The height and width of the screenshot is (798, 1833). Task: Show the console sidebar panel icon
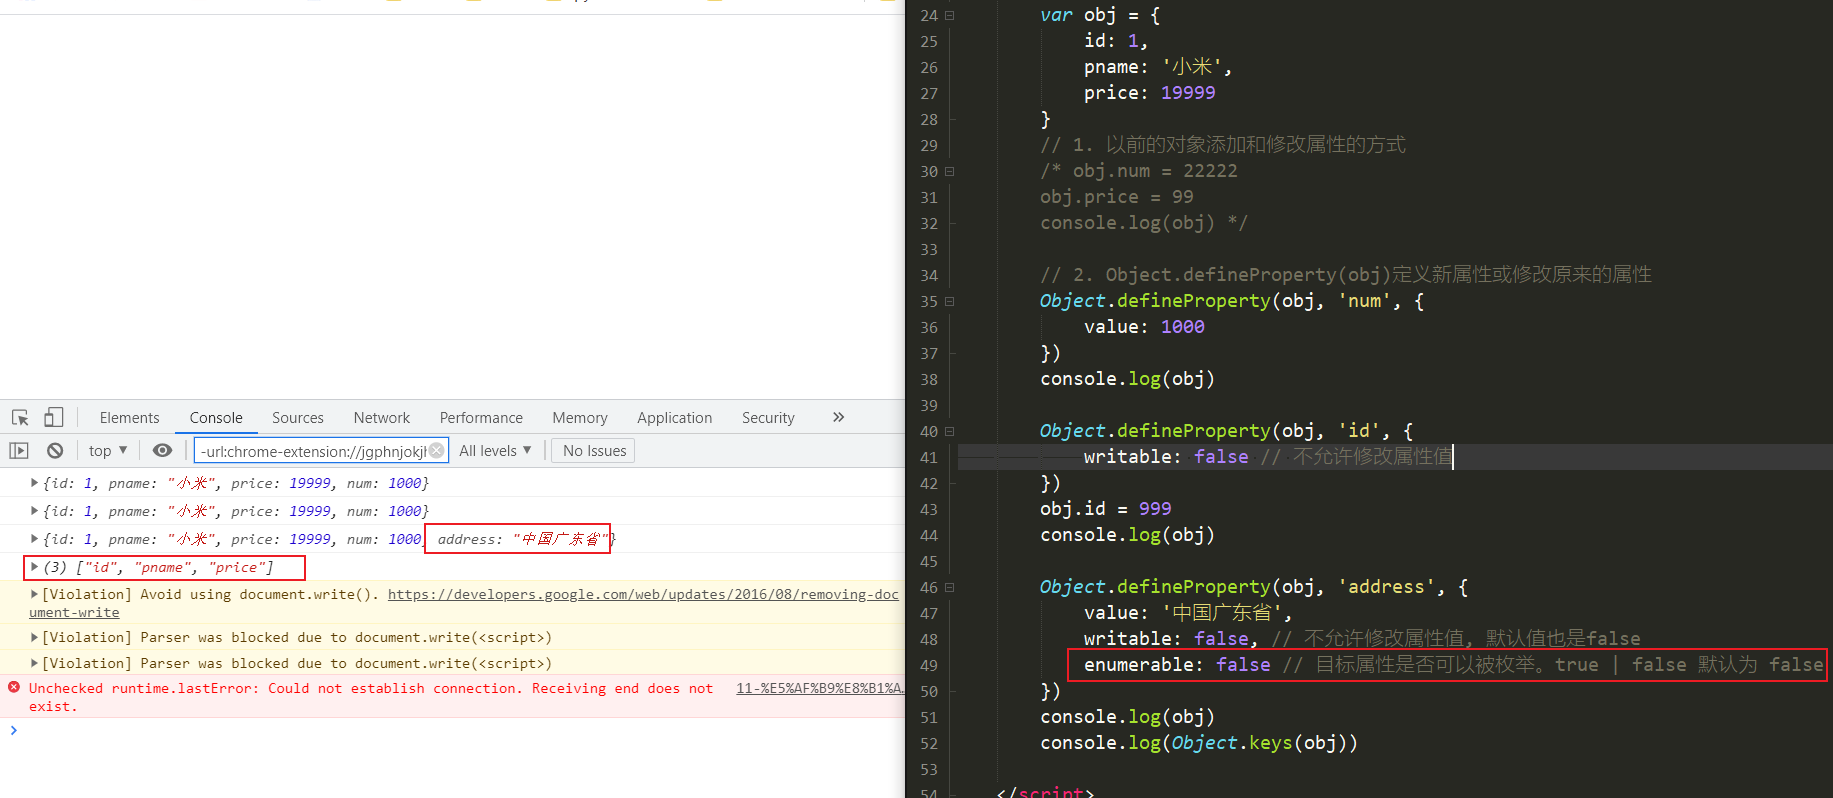[x=19, y=451]
